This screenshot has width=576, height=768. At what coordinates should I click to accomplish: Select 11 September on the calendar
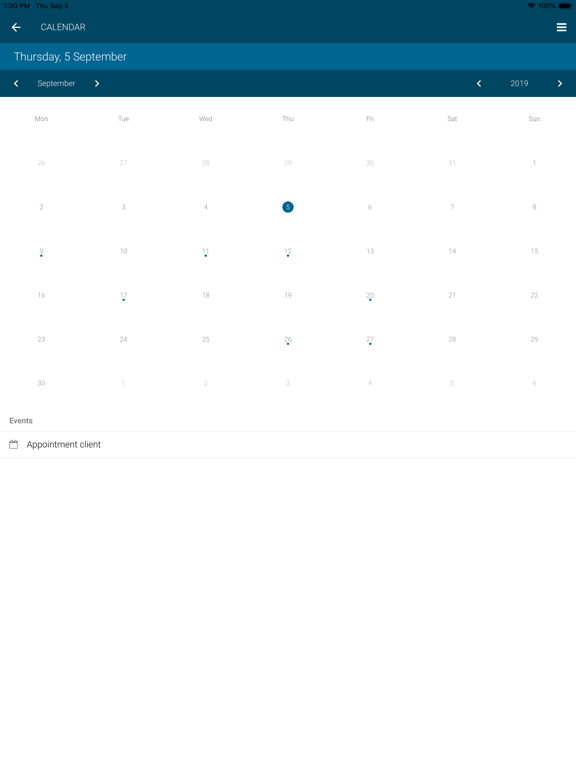coord(206,252)
